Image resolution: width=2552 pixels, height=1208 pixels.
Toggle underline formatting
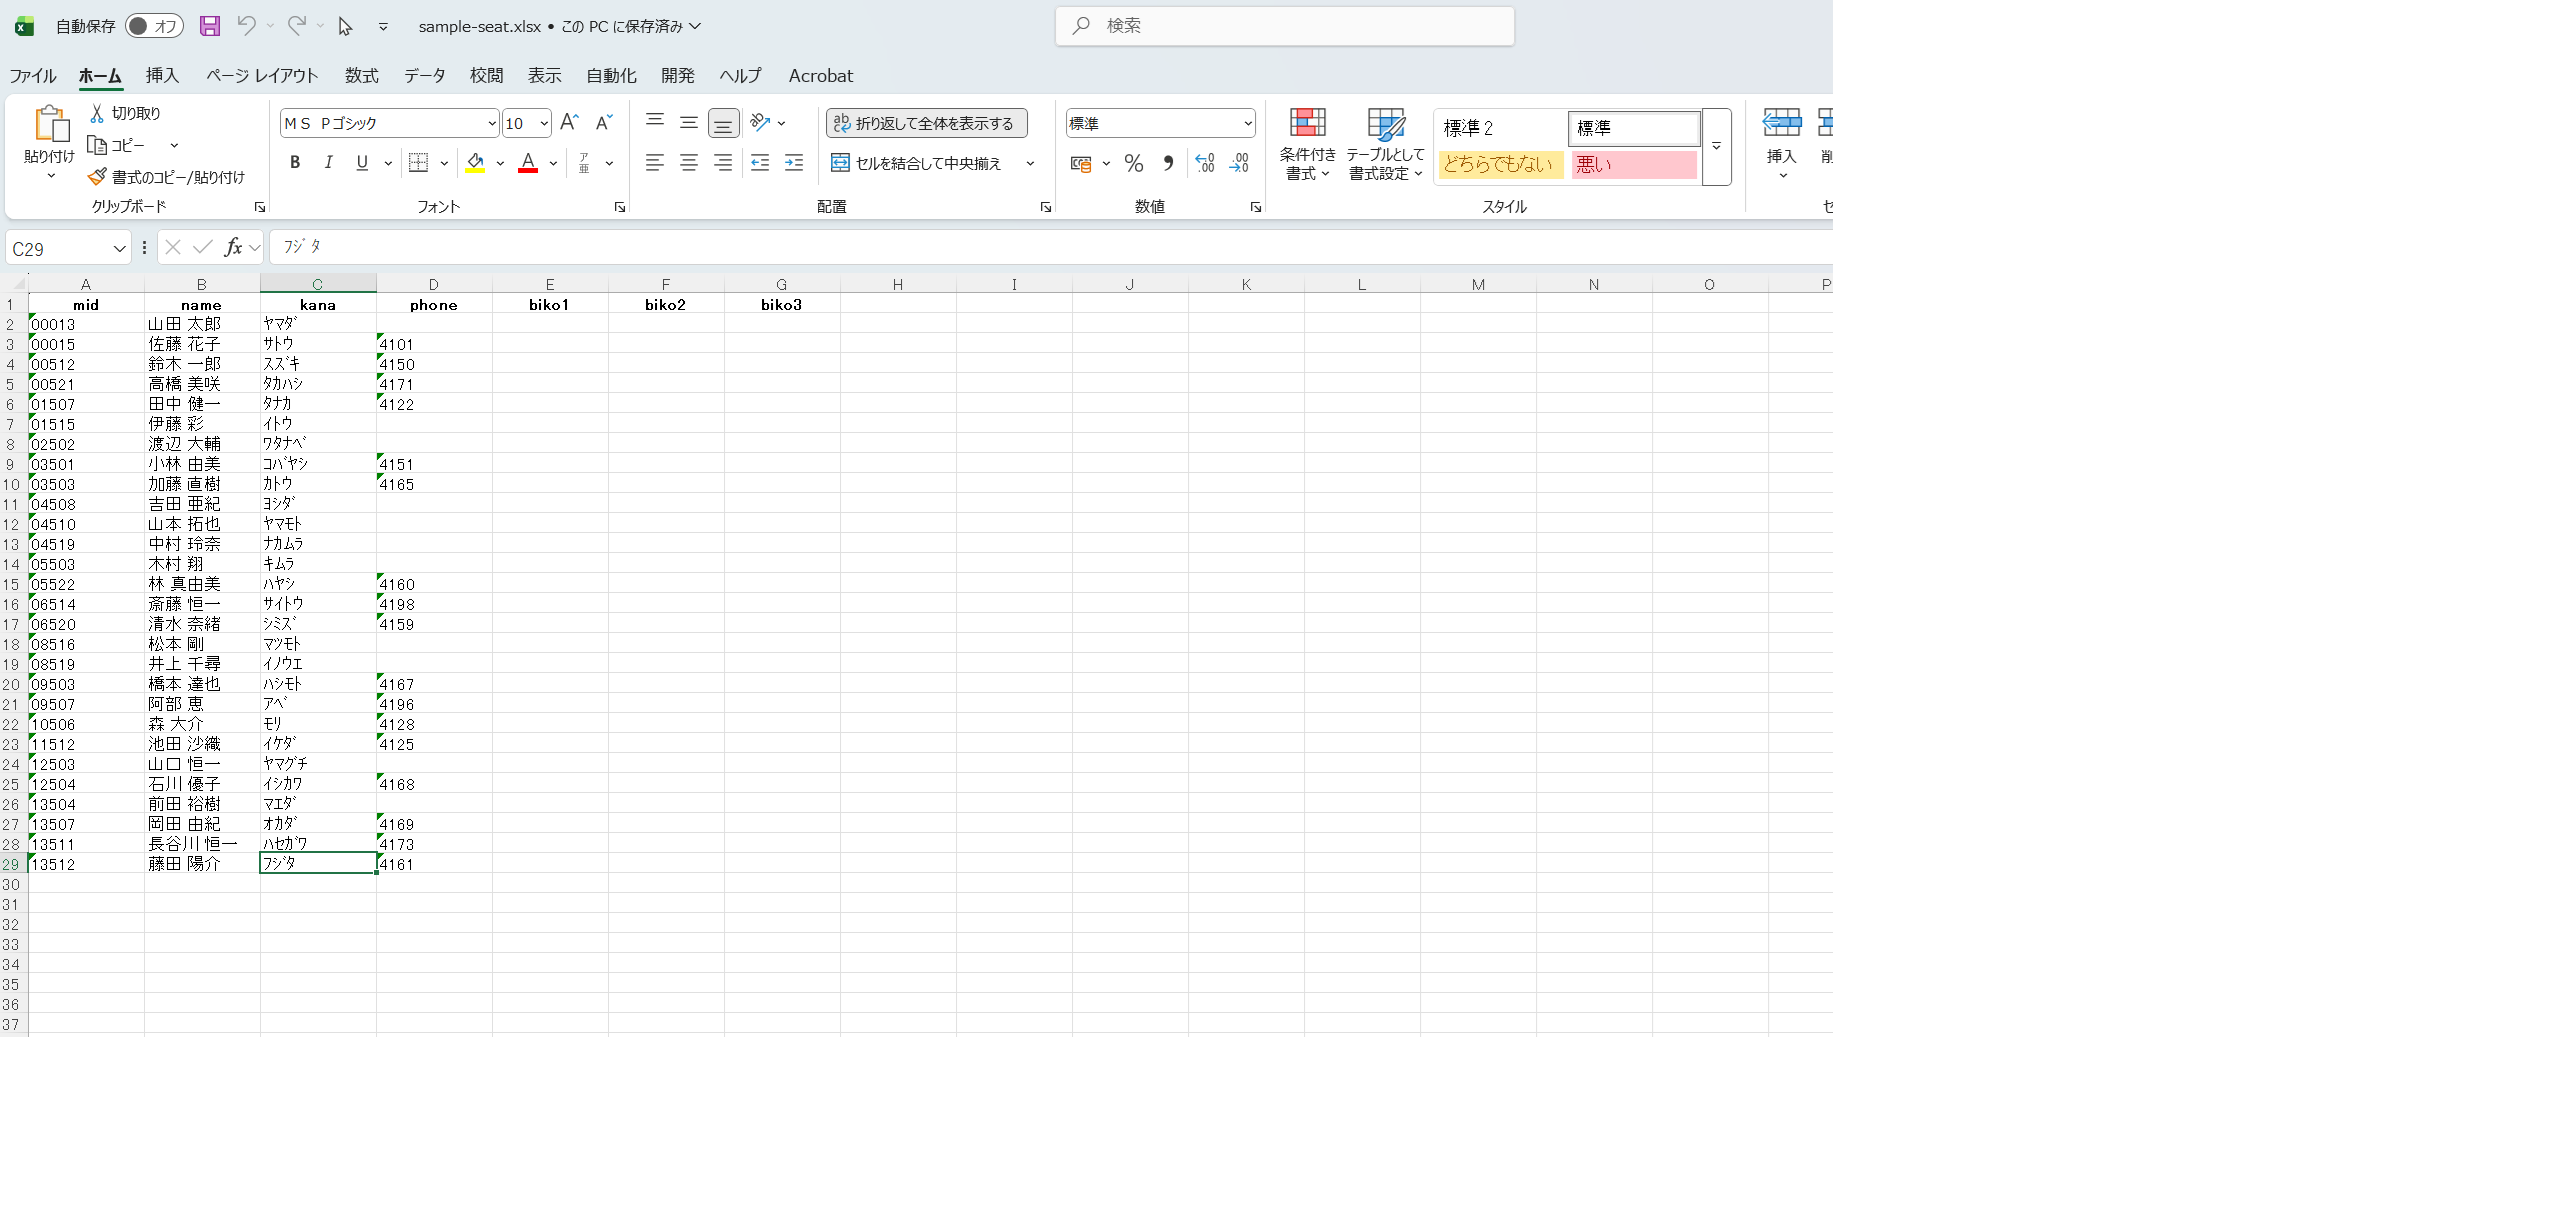click(361, 162)
